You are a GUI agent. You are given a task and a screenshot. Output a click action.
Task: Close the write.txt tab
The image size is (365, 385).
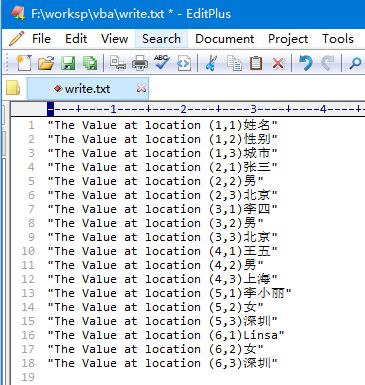(141, 88)
